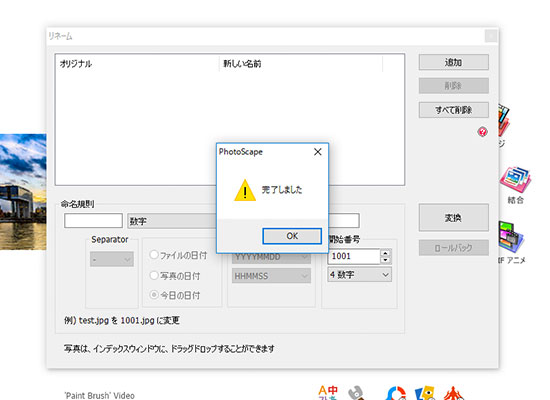Close the リネーム rename window
Screen dimensions: 550x400
pyautogui.click(x=491, y=36)
